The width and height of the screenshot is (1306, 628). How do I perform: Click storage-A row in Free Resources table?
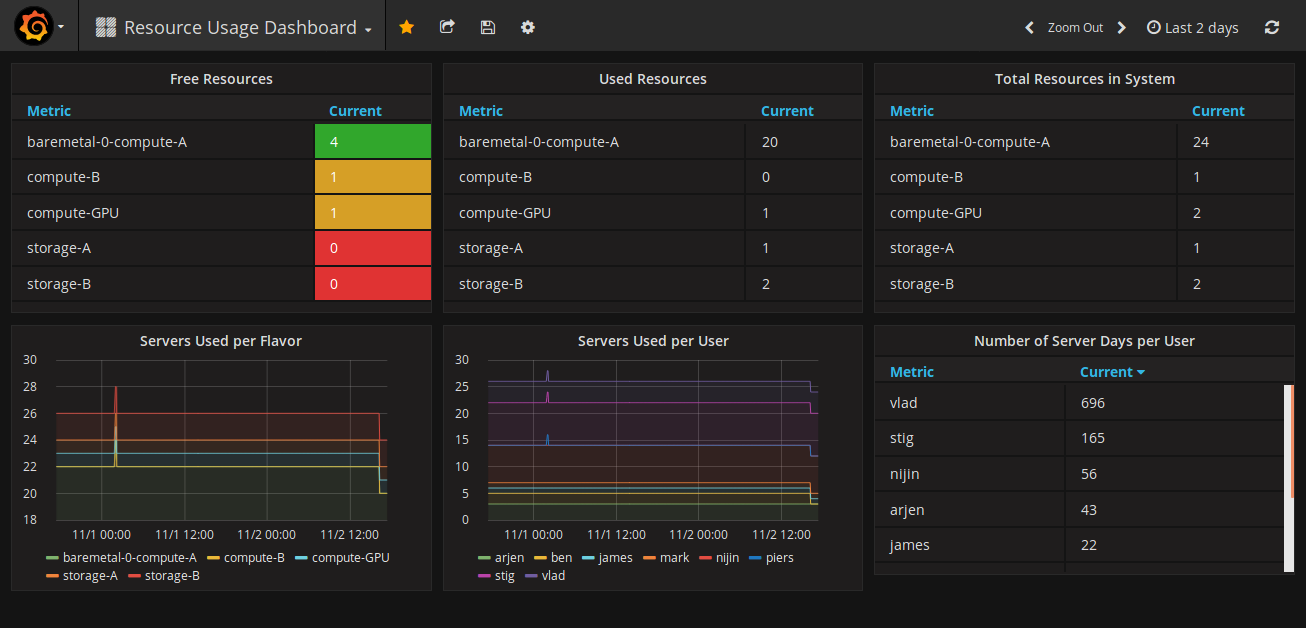[221, 248]
